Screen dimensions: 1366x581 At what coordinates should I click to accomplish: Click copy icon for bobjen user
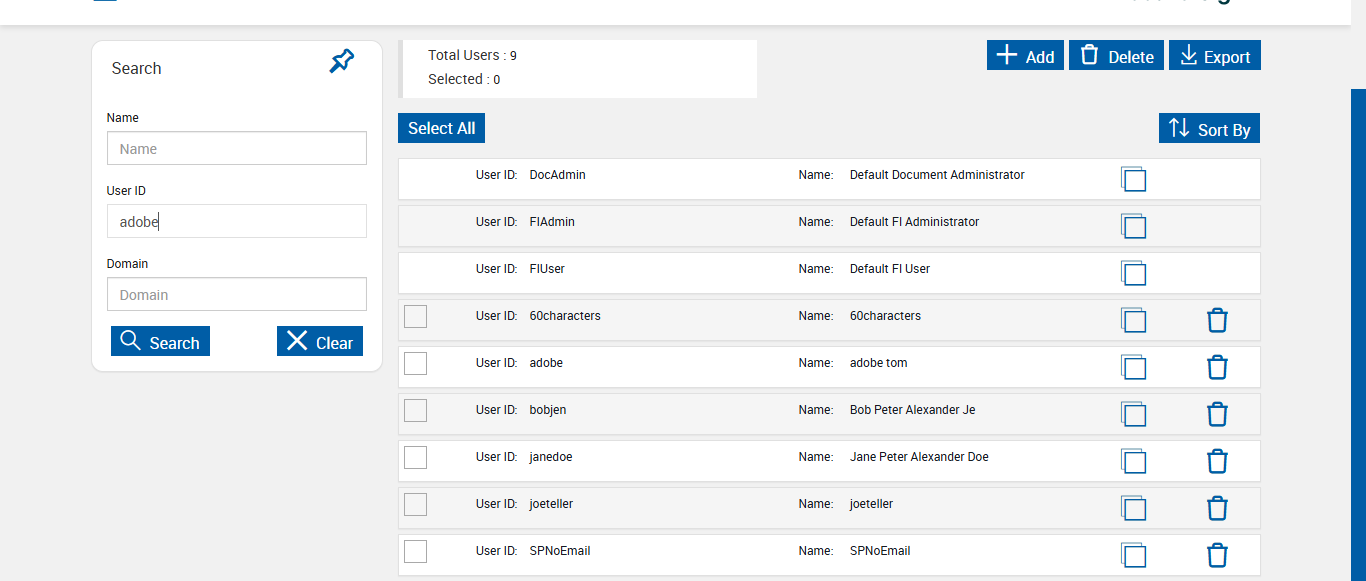click(1133, 414)
